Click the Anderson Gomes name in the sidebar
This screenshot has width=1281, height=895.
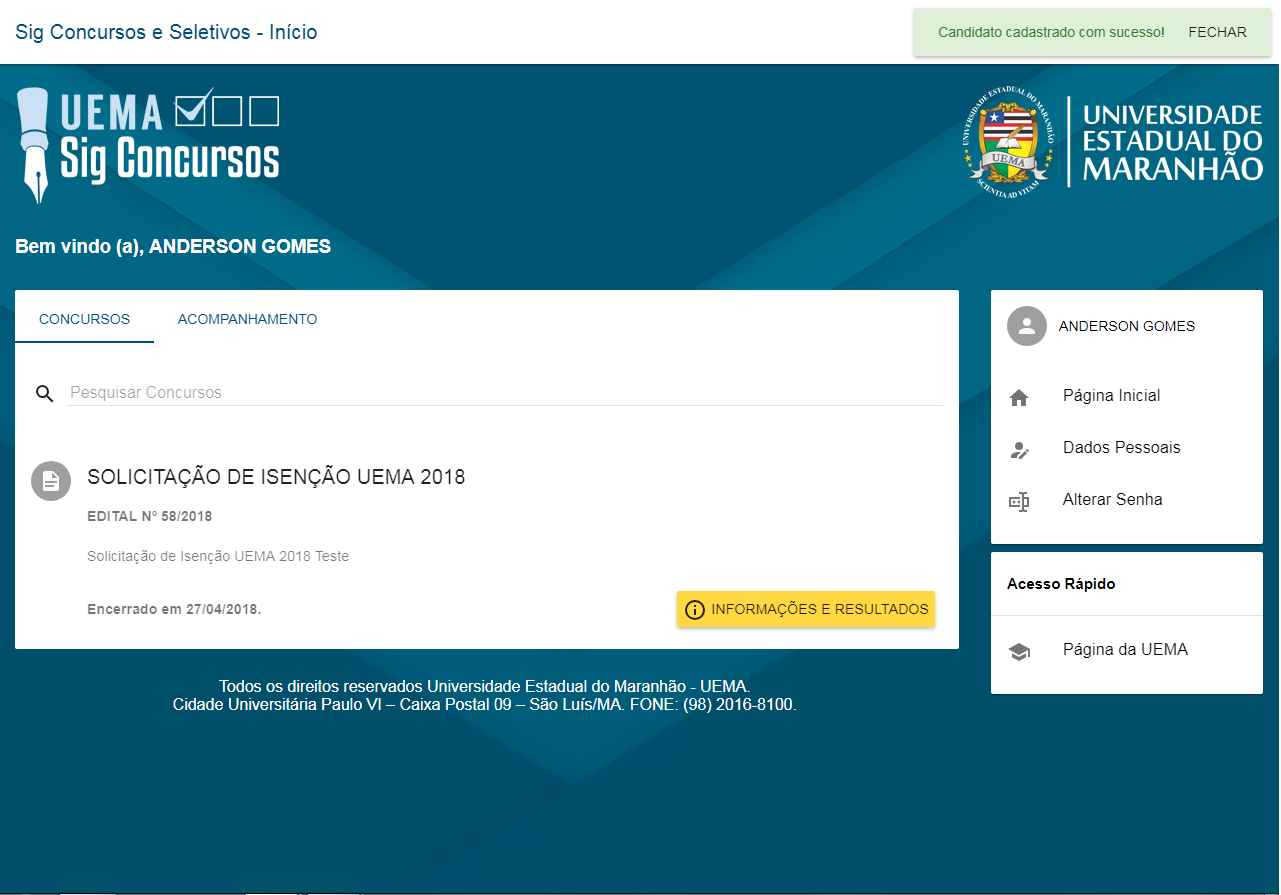[1127, 326]
